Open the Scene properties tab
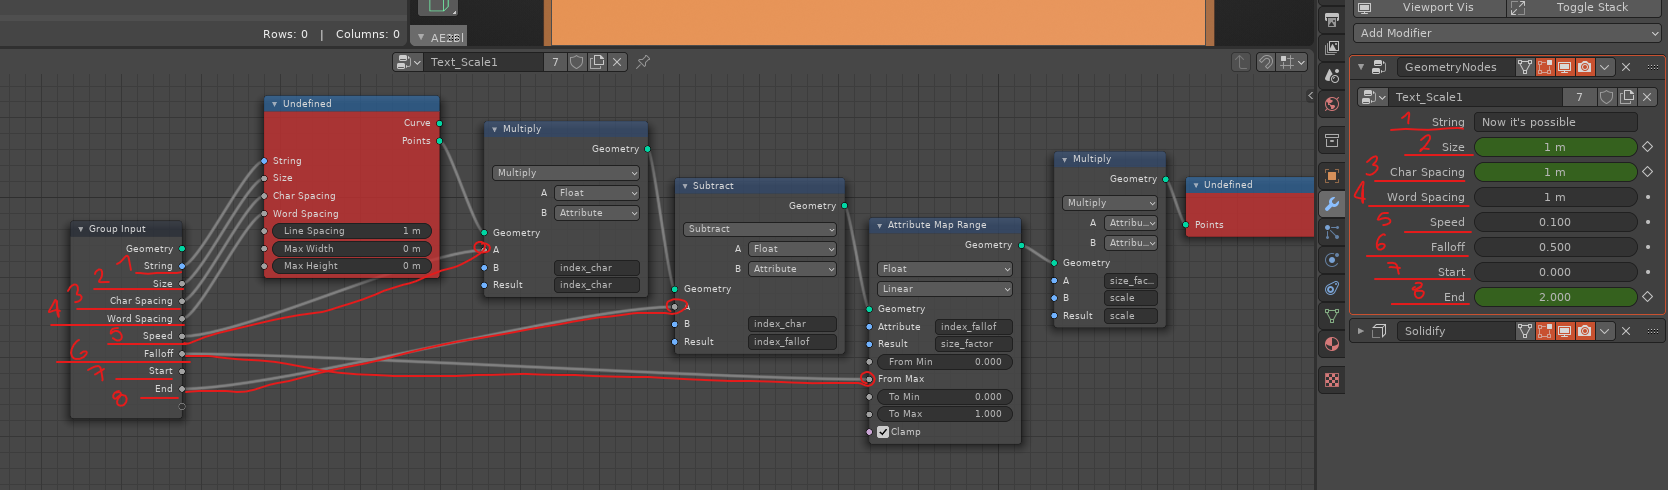Image resolution: width=1668 pixels, height=490 pixels. click(x=1332, y=75)
